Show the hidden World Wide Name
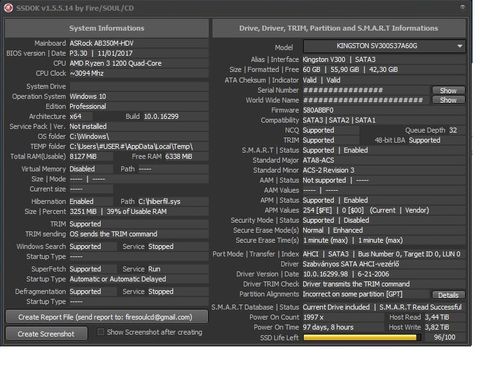This screenshot has width=480, height=384. click(x=448, y=100)
